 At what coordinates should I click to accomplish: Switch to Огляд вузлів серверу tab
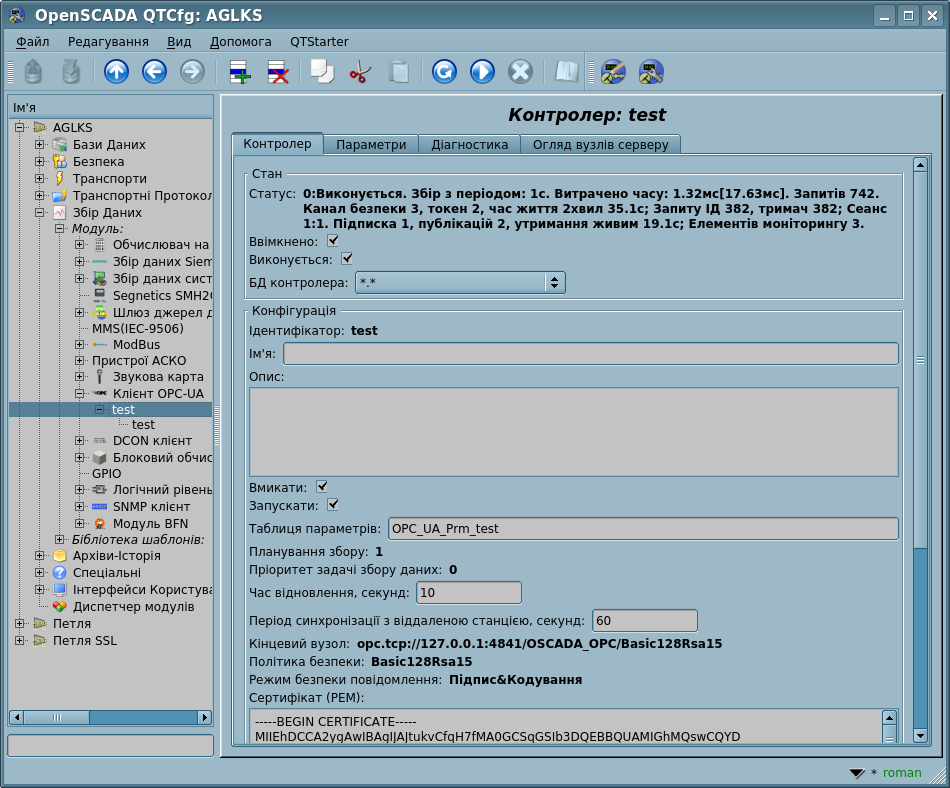click(600, 145)
